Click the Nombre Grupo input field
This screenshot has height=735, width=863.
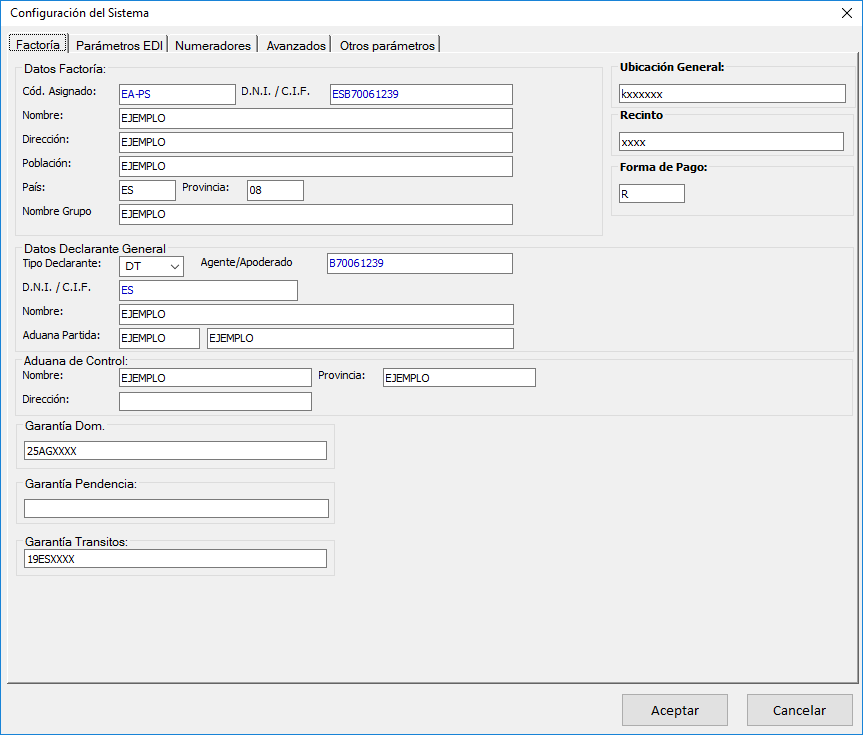click(315, 214)
